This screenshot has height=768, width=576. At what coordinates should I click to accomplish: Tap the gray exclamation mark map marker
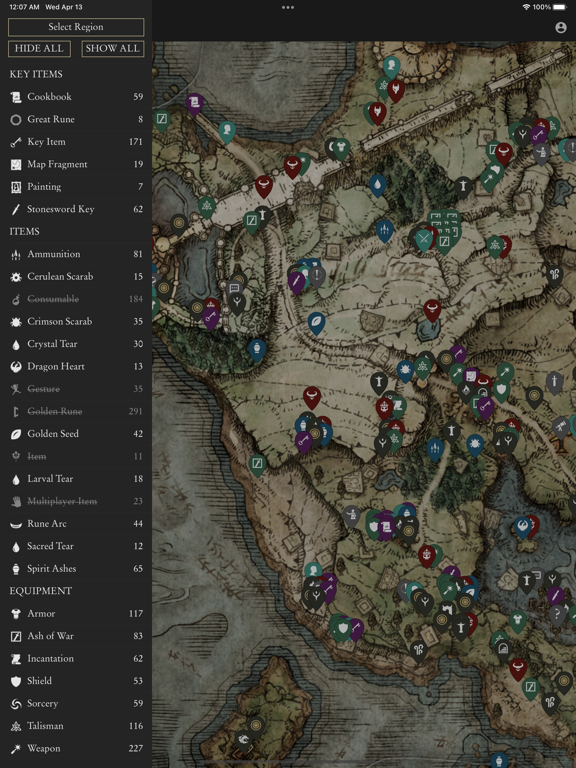(x=317, y=275)
